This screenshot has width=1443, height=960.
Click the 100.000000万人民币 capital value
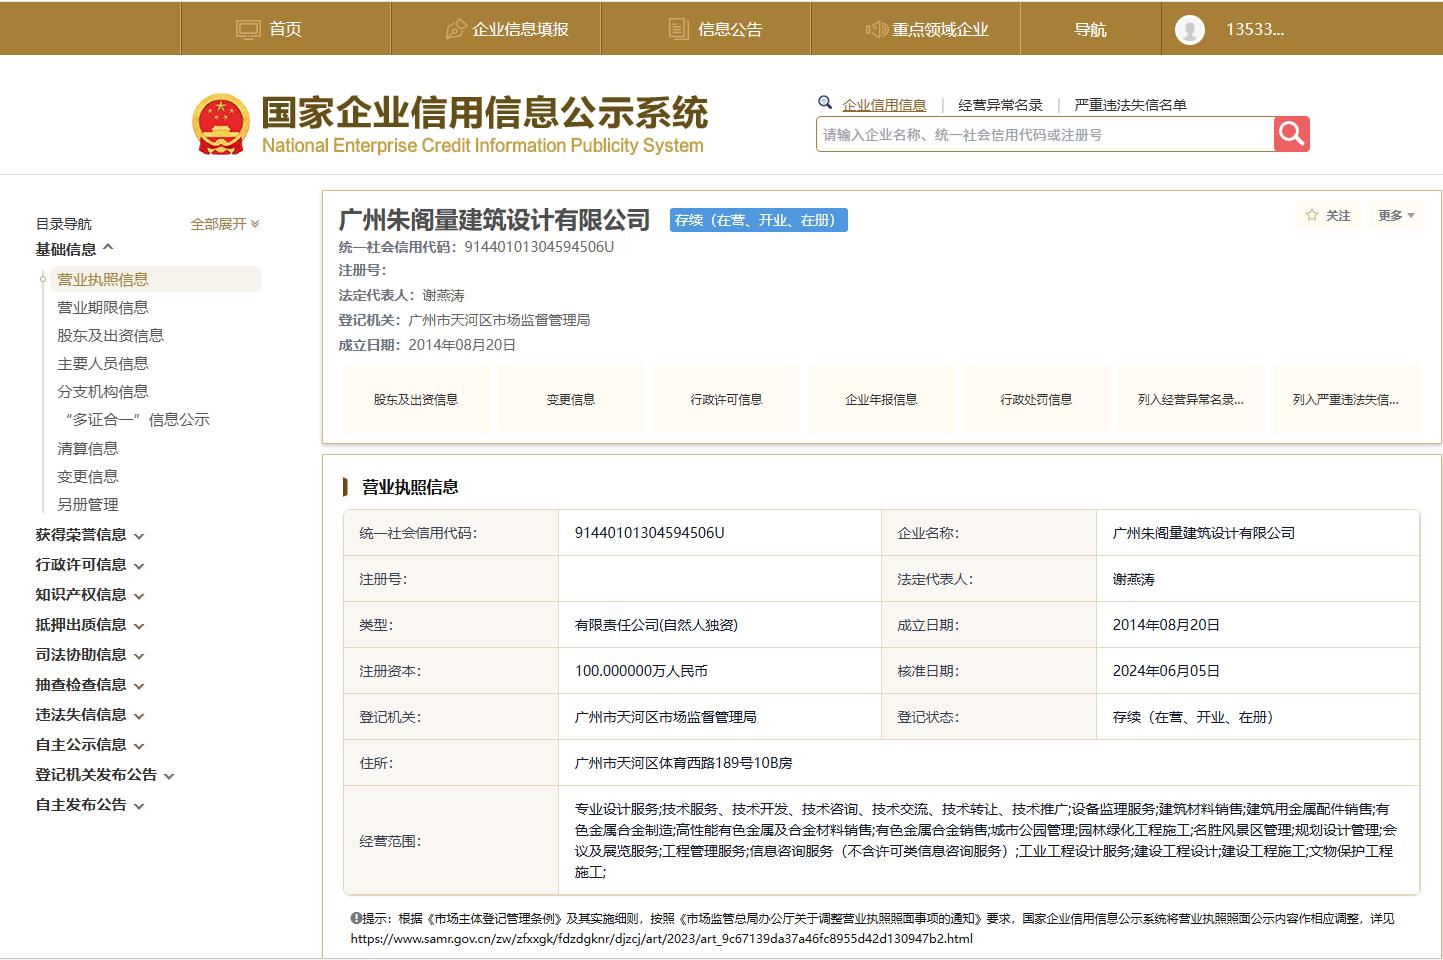point(641,671)
